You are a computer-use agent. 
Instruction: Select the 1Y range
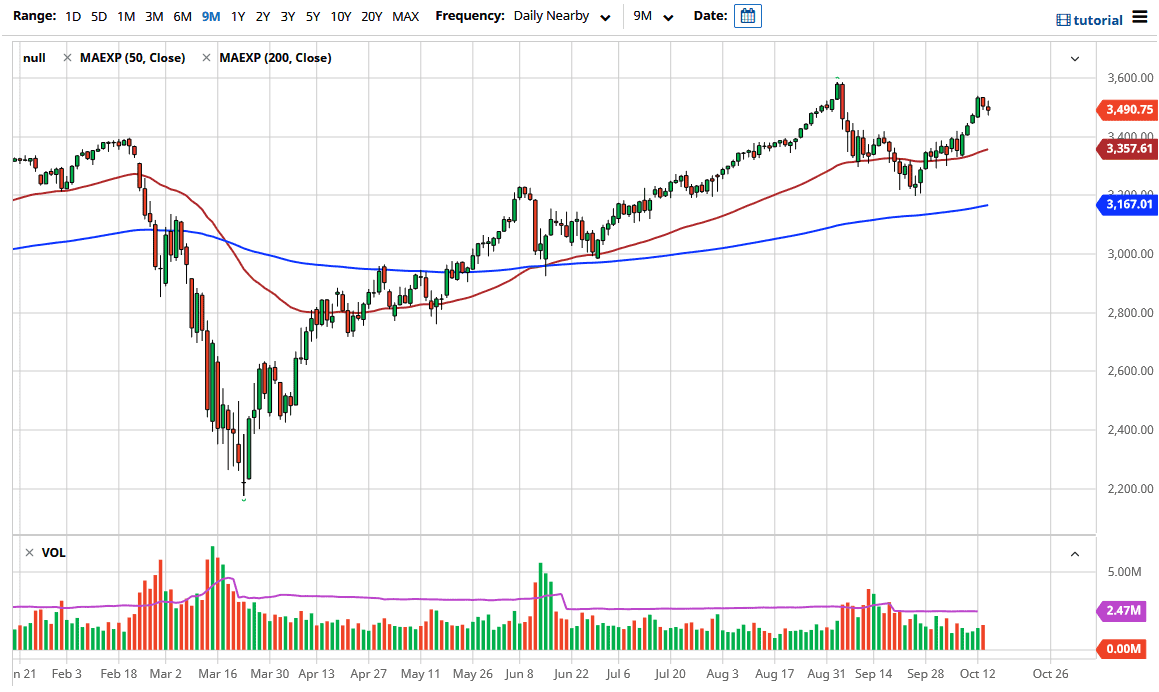[237, 16]
